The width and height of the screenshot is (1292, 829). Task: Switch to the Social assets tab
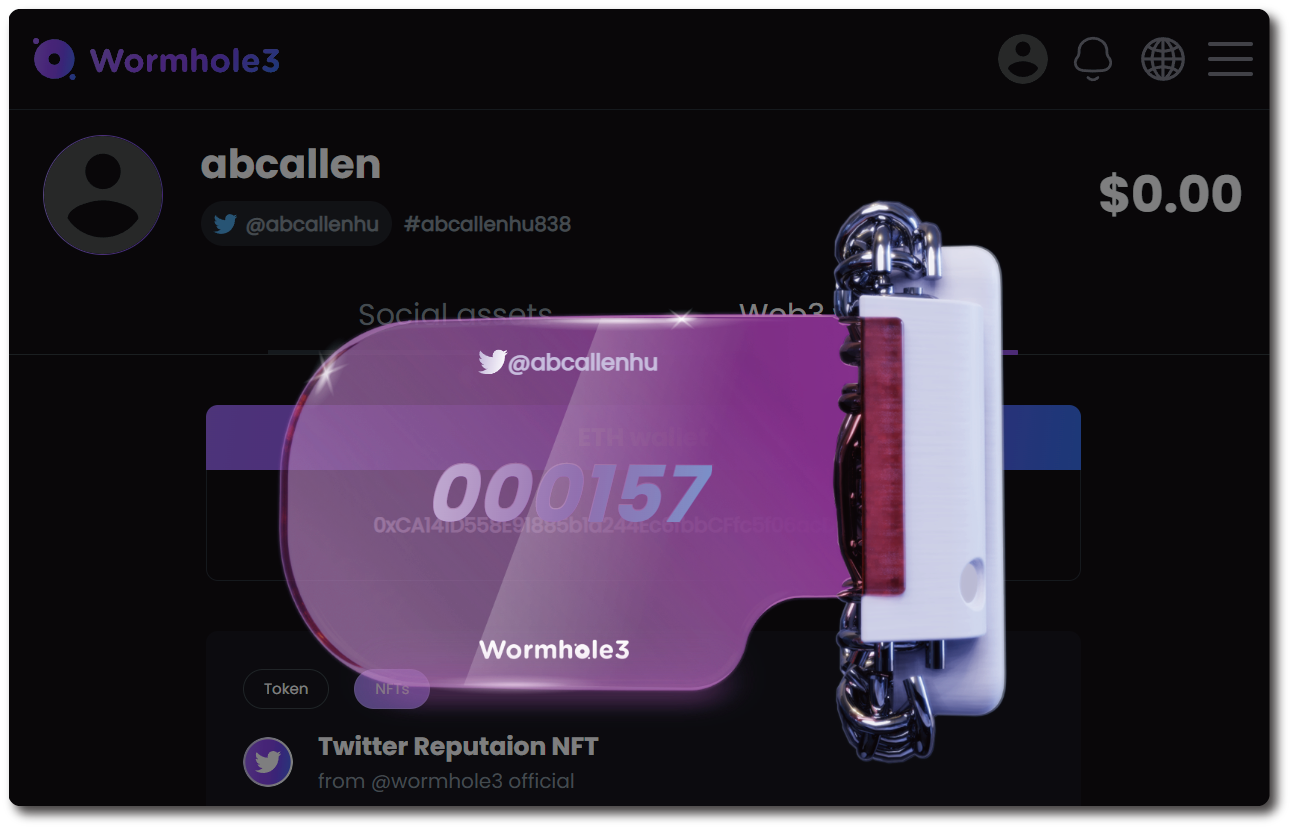(454, 315)
